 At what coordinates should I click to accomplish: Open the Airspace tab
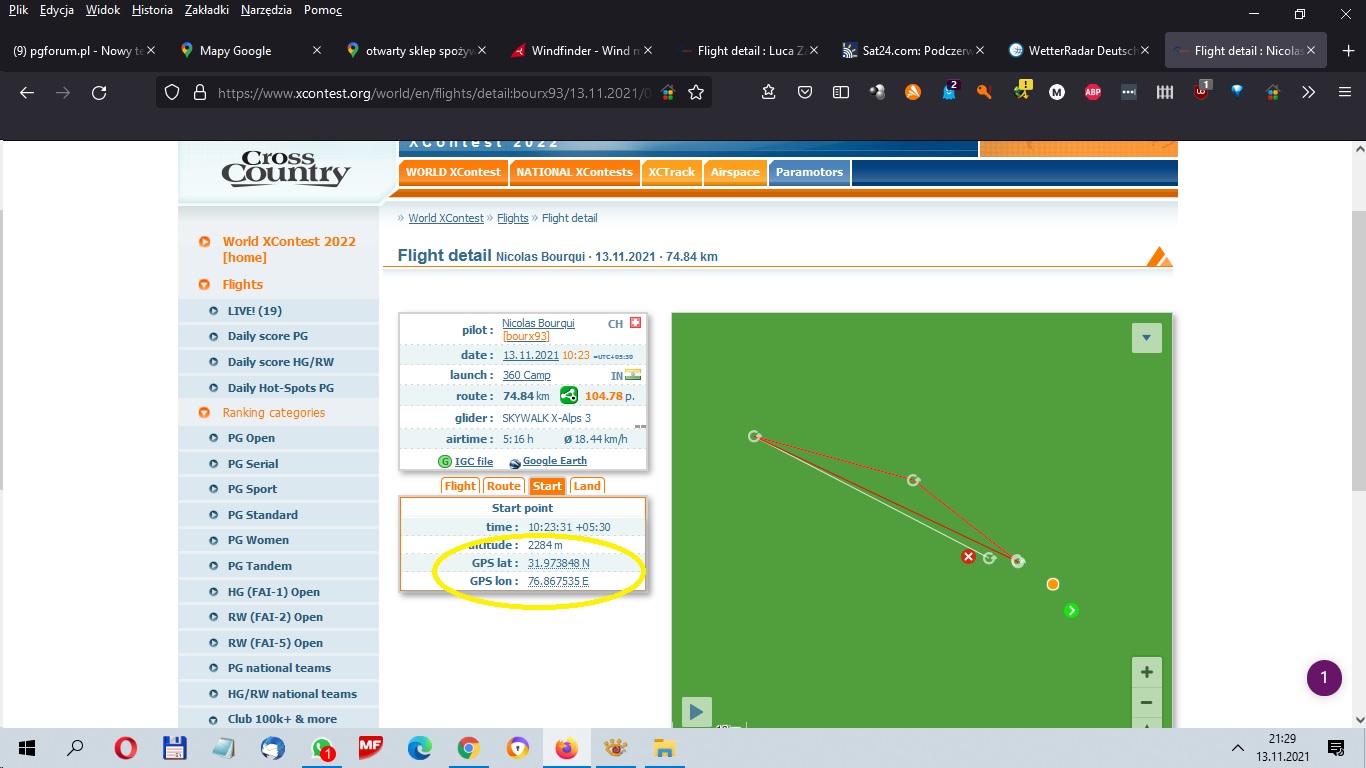(735, 172)
